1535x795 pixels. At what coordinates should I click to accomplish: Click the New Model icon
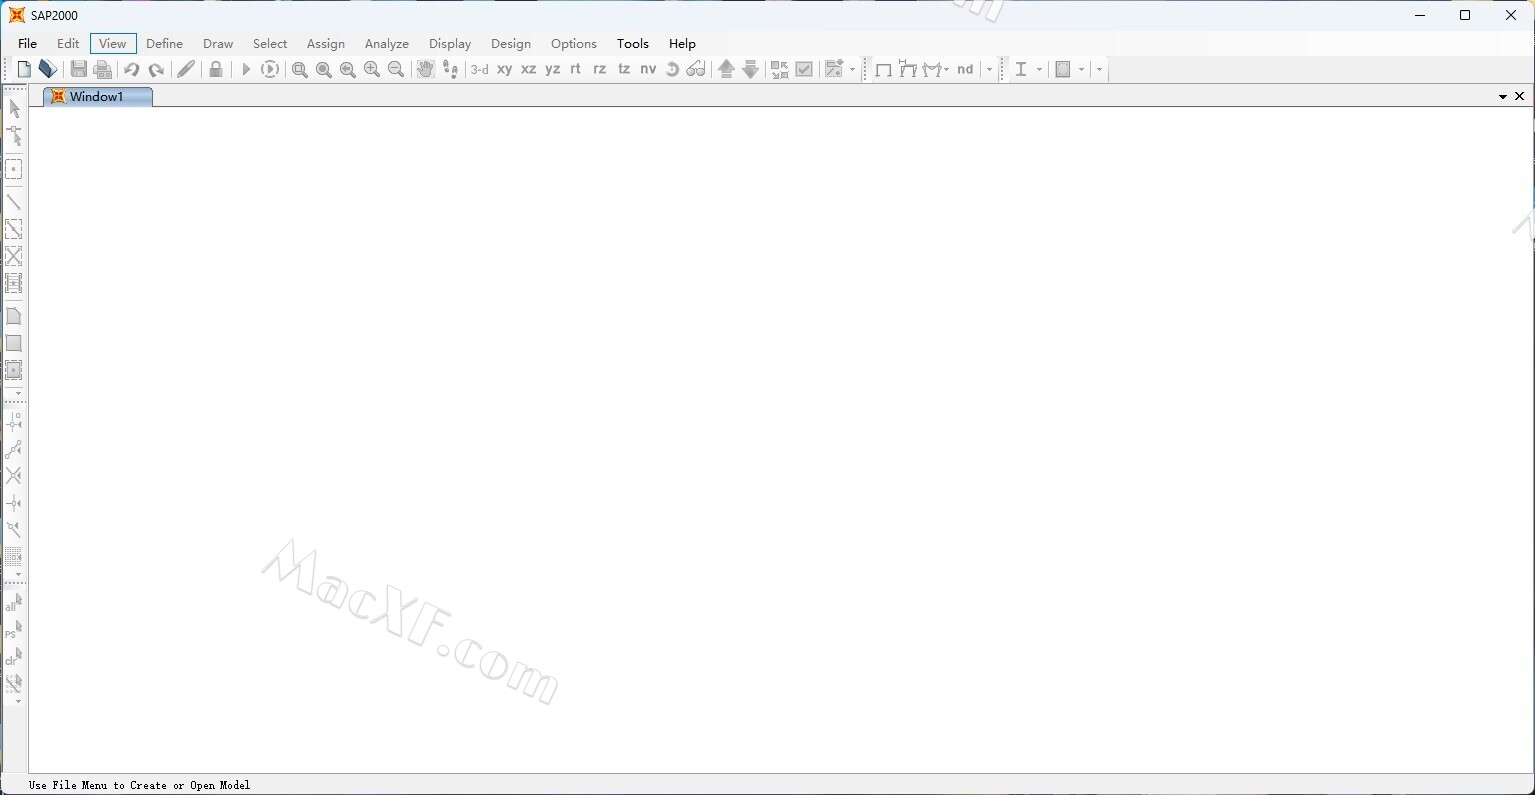tap(24, 69)
